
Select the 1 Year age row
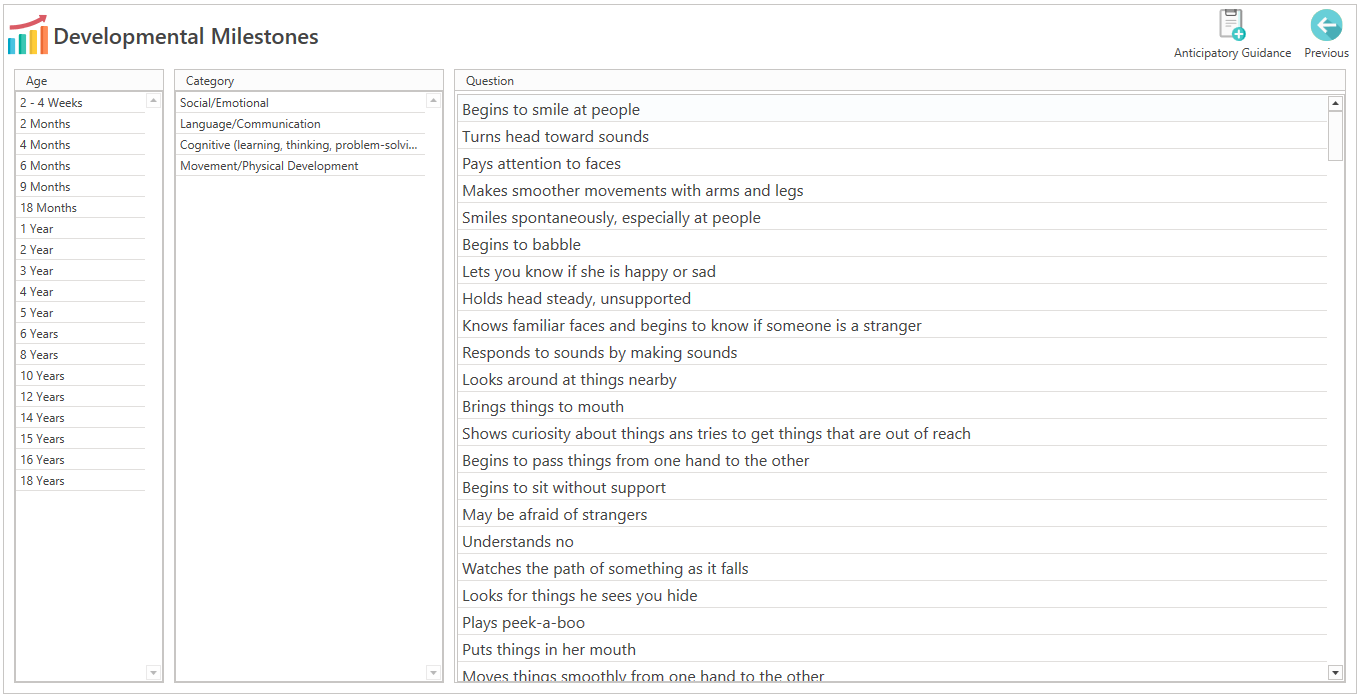[80, 229]
